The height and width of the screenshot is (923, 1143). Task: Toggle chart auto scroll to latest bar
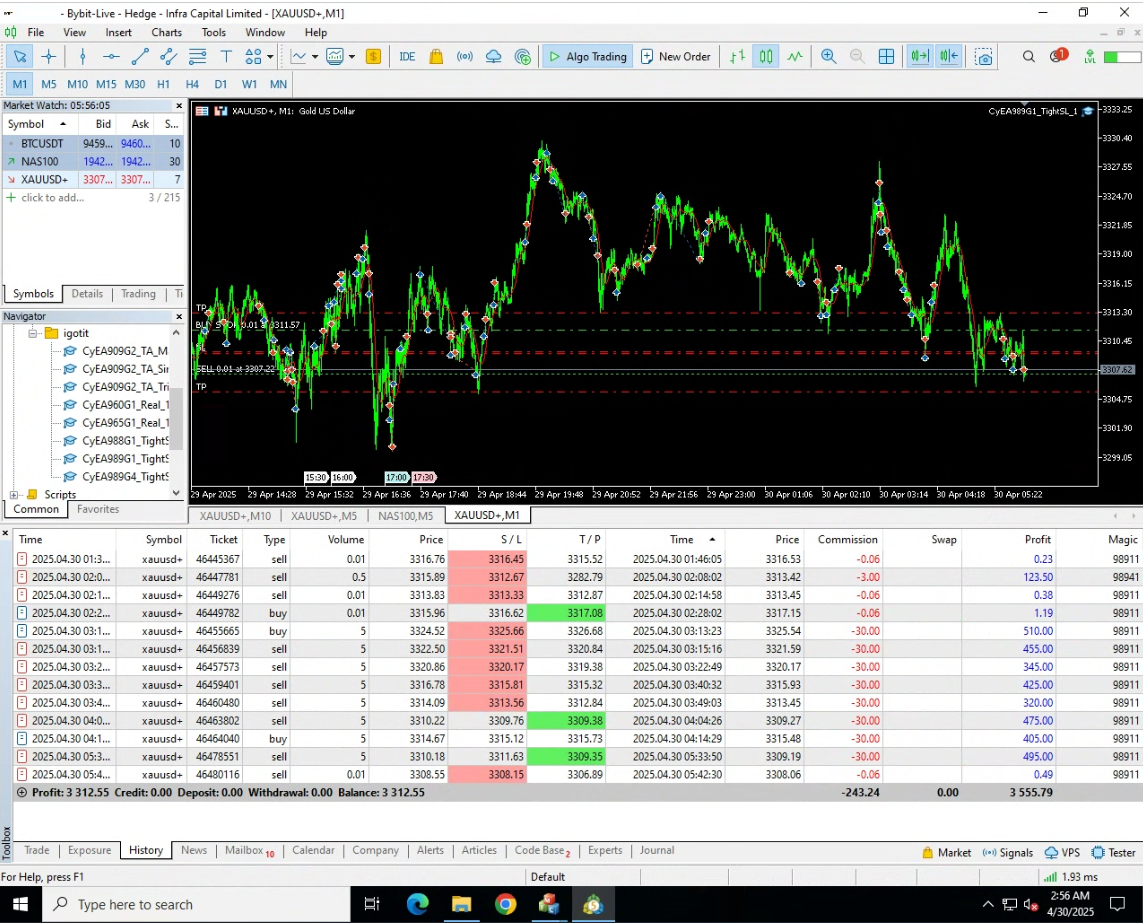point(920,57)
